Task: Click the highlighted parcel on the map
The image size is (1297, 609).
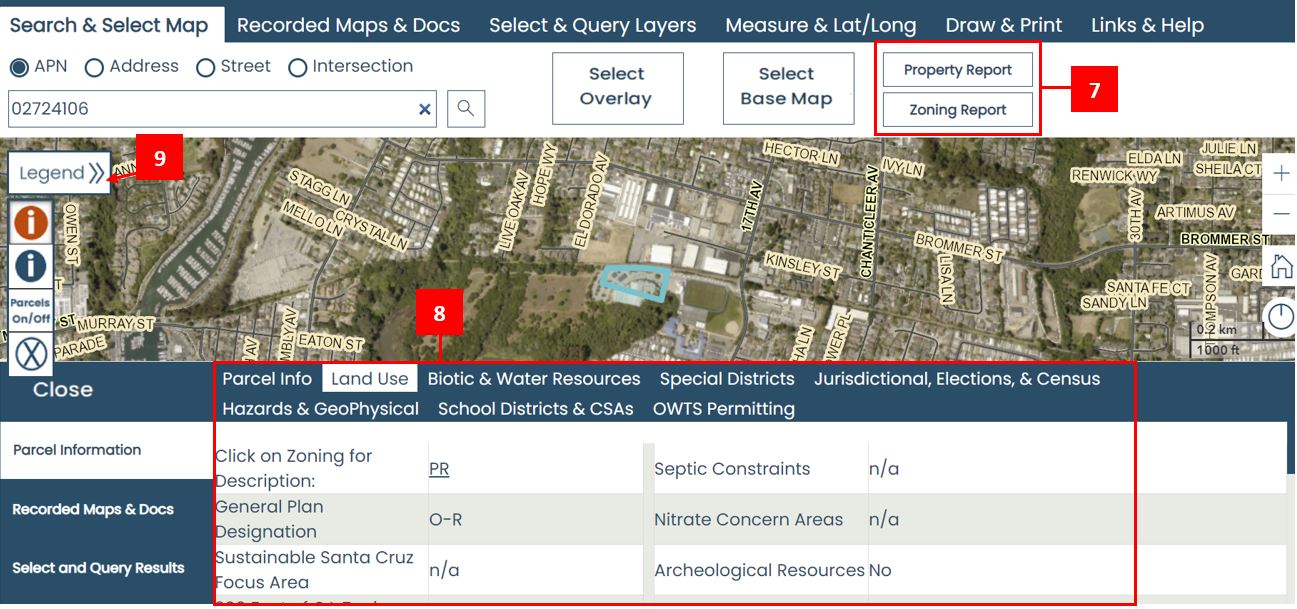Action: click(636, 283)
